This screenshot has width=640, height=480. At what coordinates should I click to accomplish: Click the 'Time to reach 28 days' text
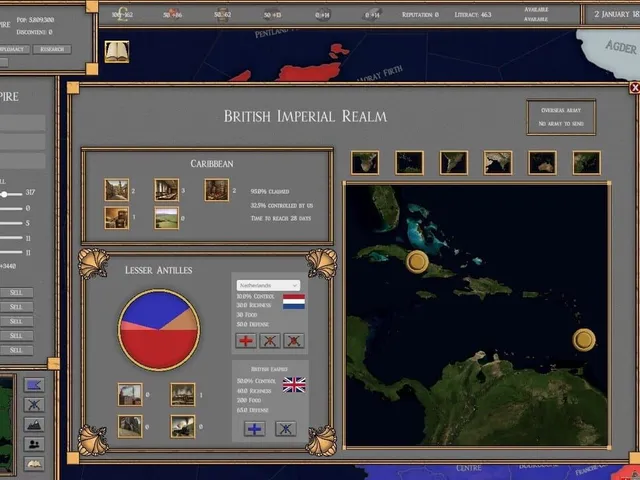point(280,218)
